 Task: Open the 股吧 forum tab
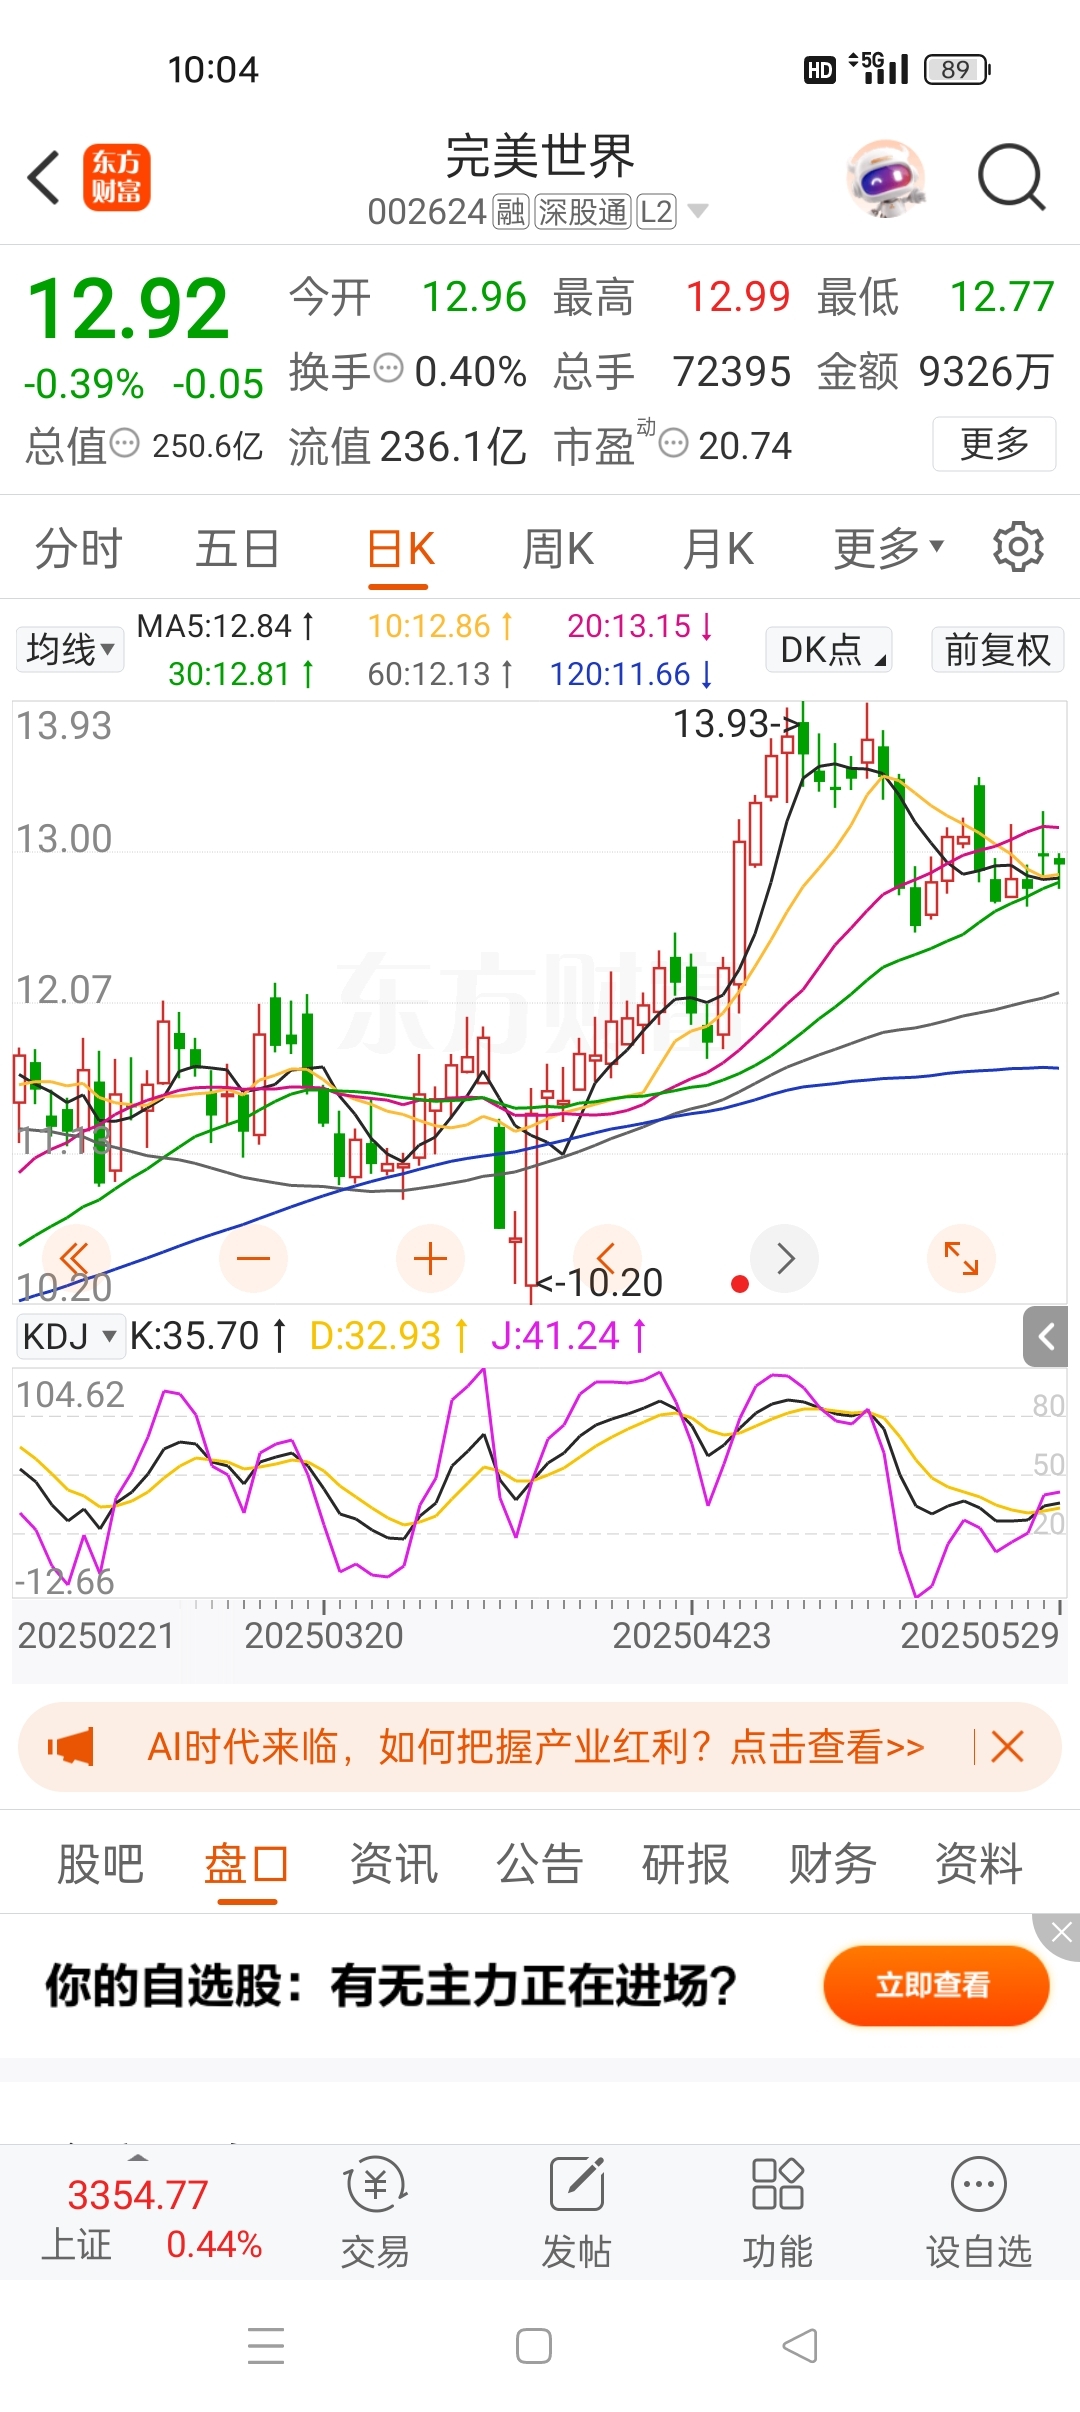tap(101, 1864)
